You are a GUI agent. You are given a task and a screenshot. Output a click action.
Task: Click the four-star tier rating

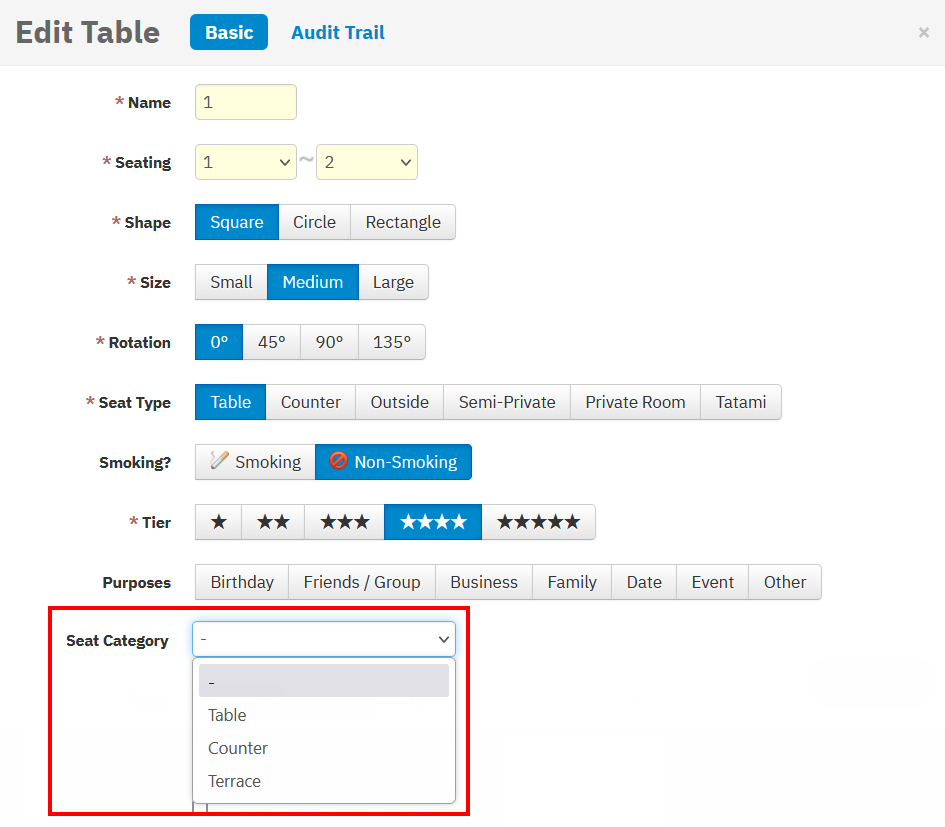pos(433,522)
